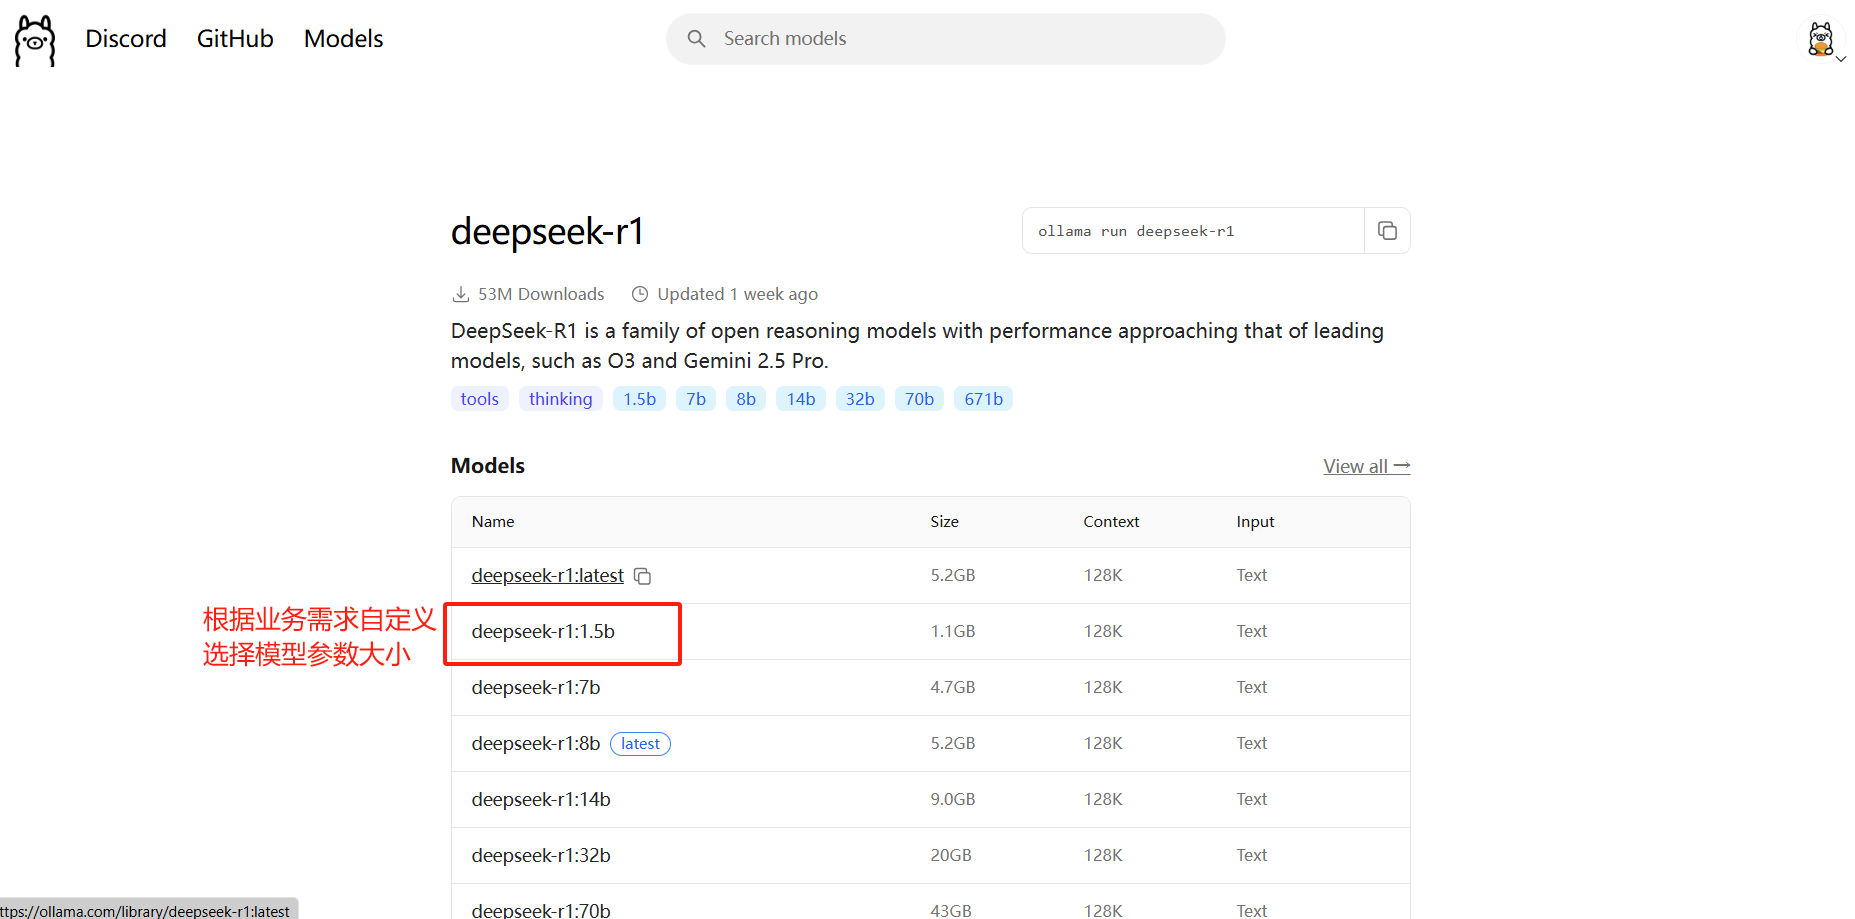Select the tools tag
This screenshot has width=1855, height=919.
[x=480, y=399]
